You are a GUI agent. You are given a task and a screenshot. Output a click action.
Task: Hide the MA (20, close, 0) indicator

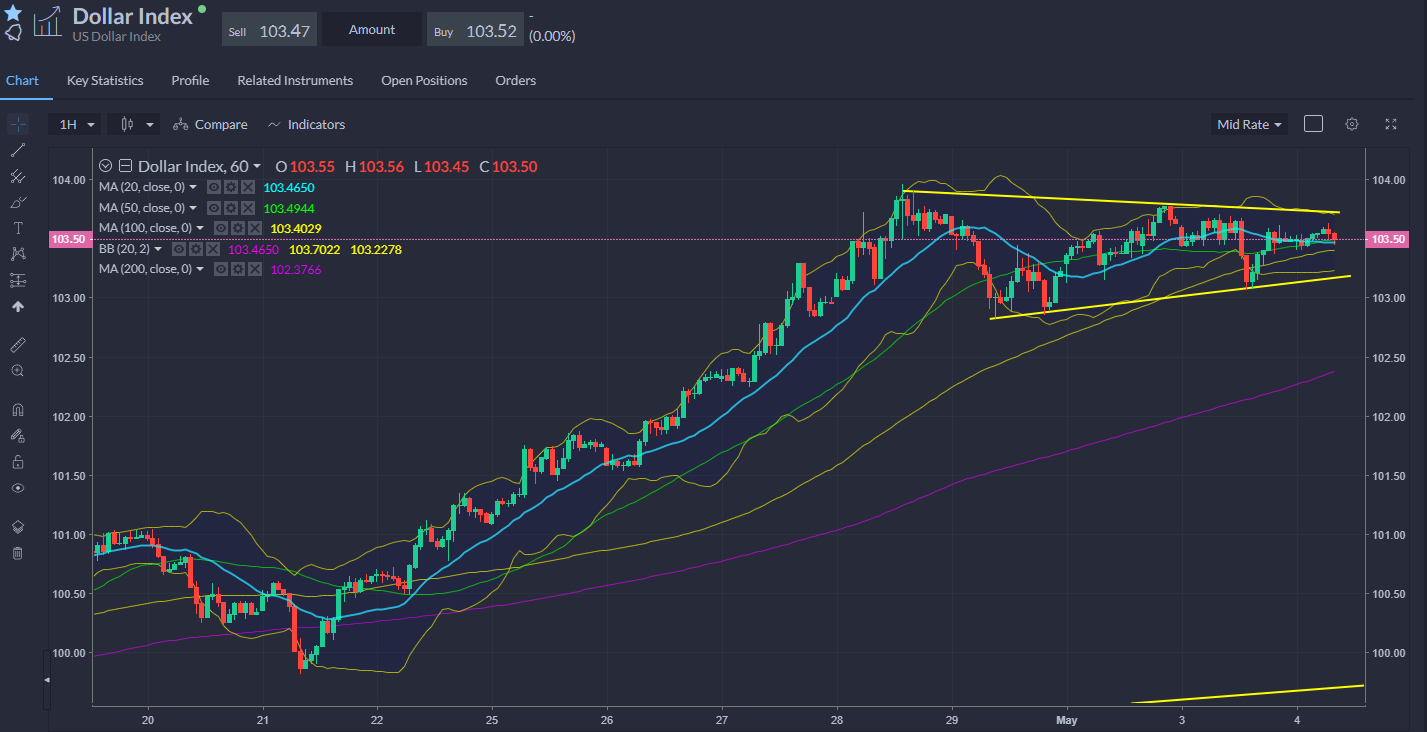[213, 188]
